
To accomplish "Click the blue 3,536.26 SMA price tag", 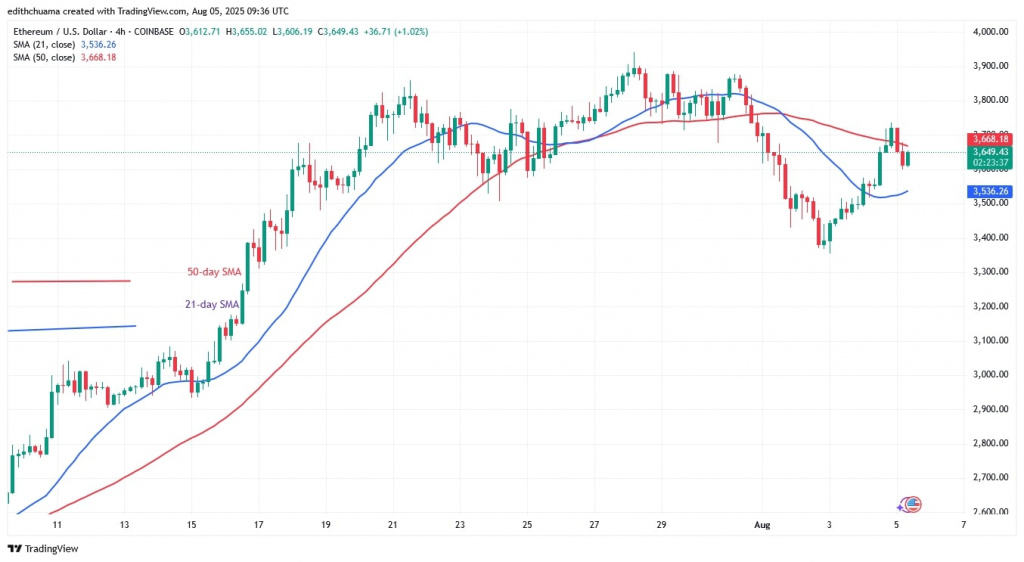I will (x=990, y=191).
